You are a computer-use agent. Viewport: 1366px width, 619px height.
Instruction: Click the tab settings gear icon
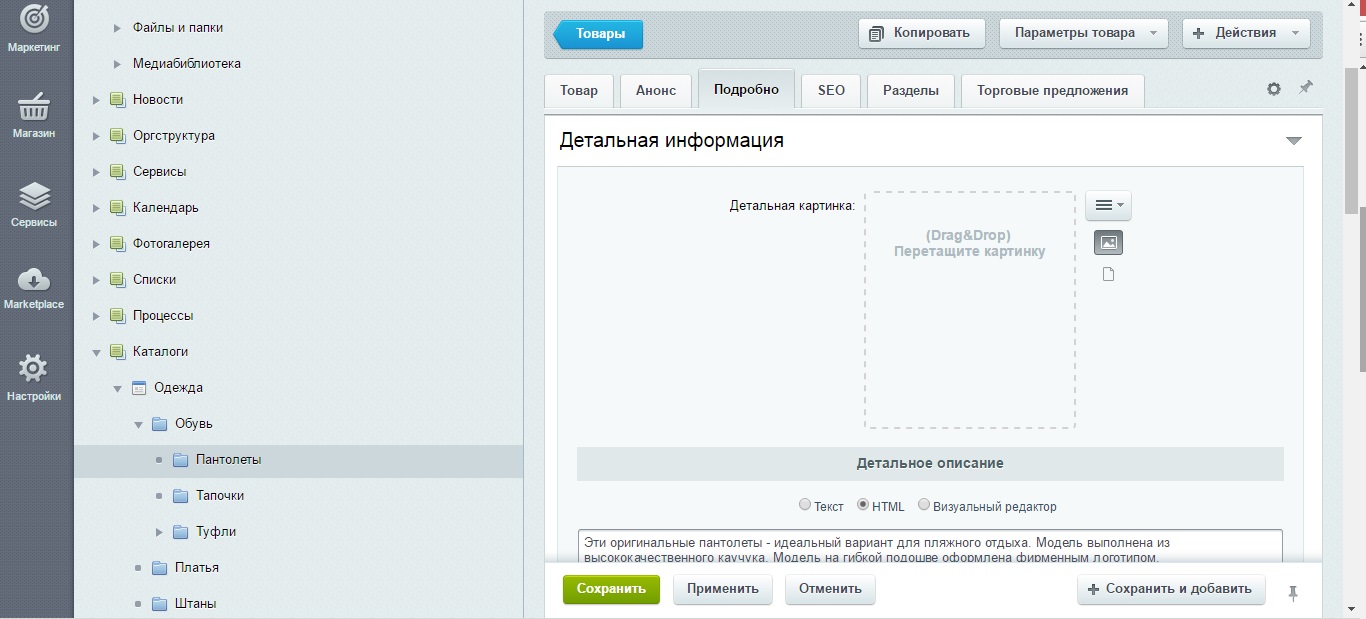coord(1273,89)
